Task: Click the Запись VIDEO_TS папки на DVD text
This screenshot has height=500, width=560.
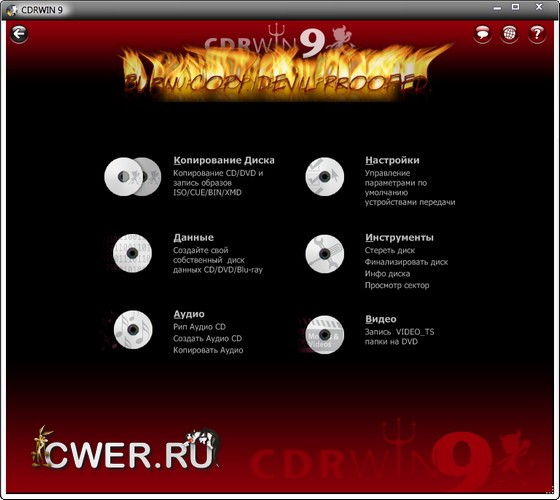Action: tap(399, 337)
